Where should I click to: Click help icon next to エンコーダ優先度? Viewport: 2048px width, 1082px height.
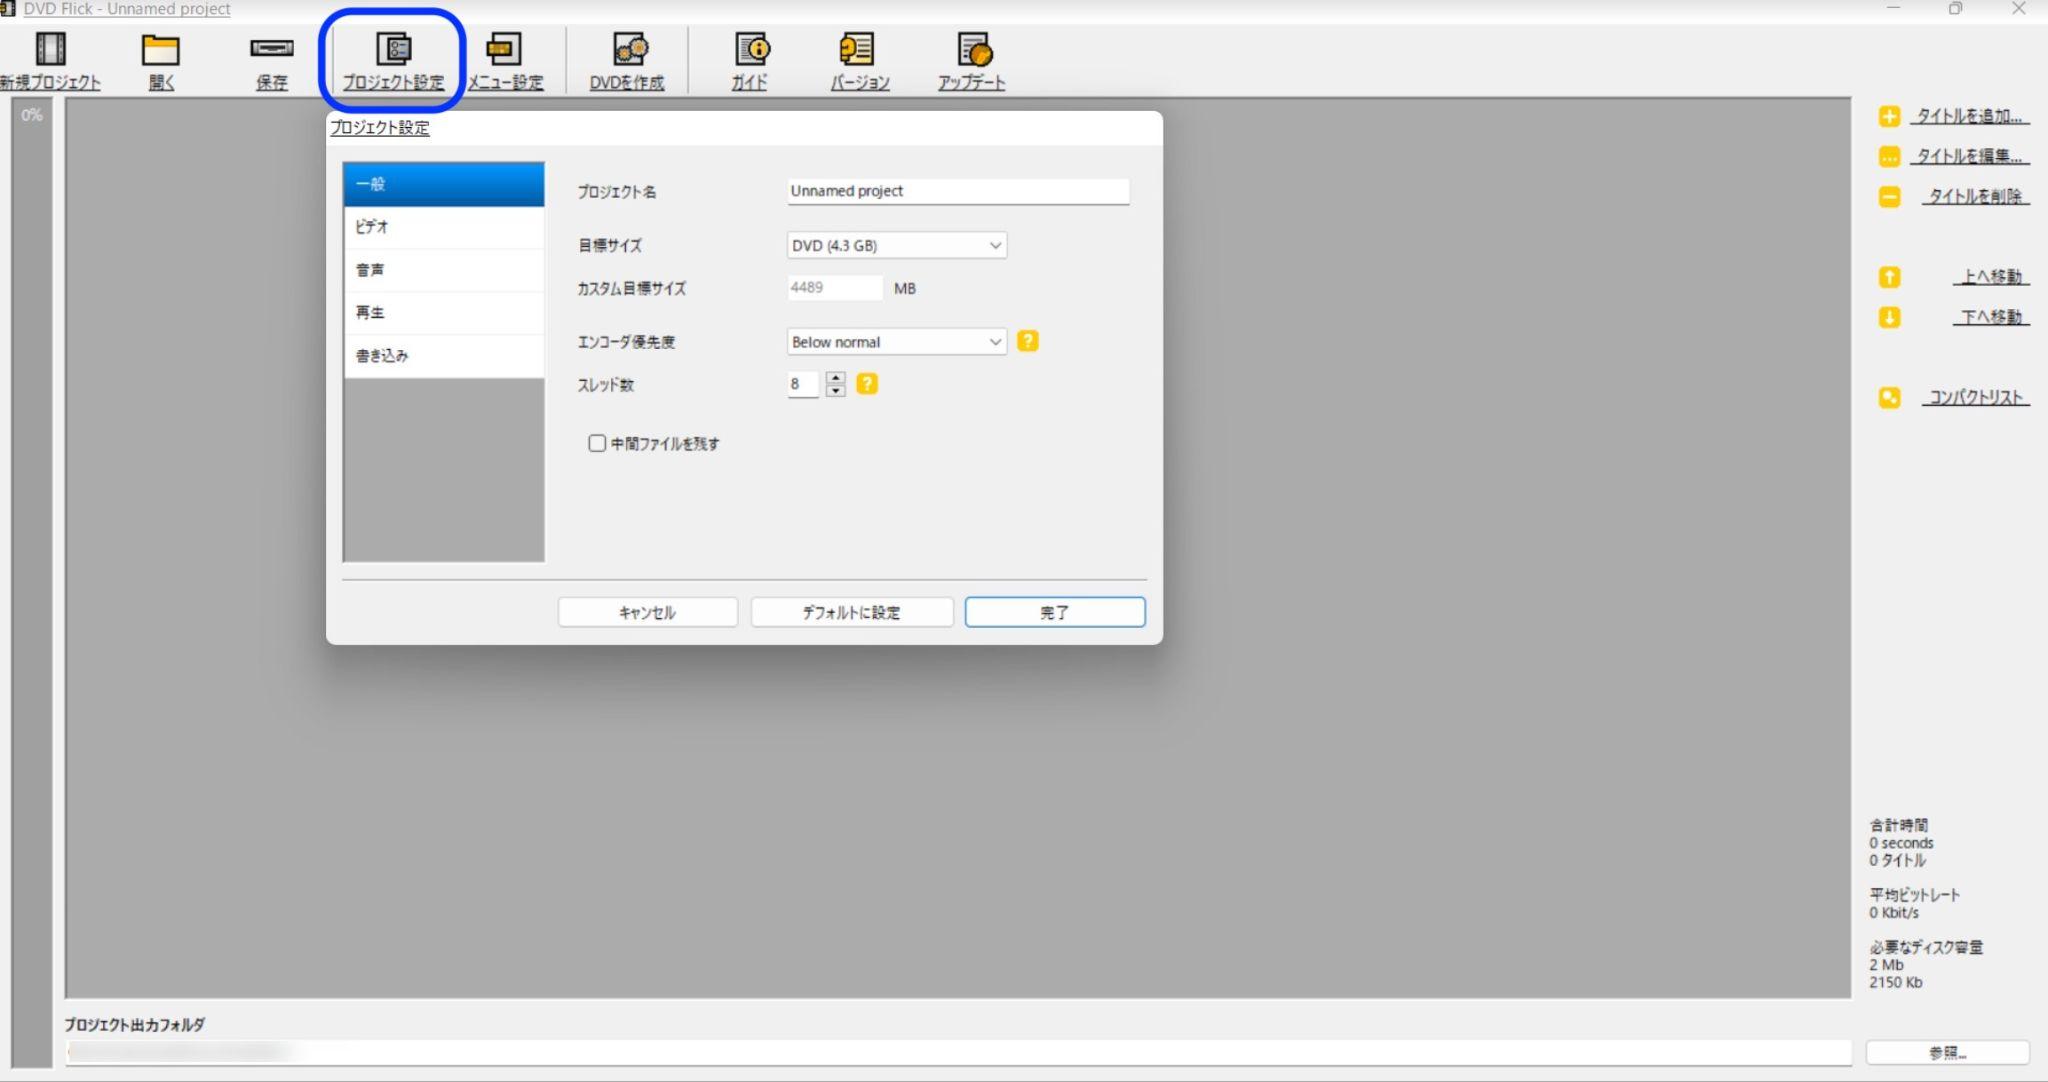1027,341
